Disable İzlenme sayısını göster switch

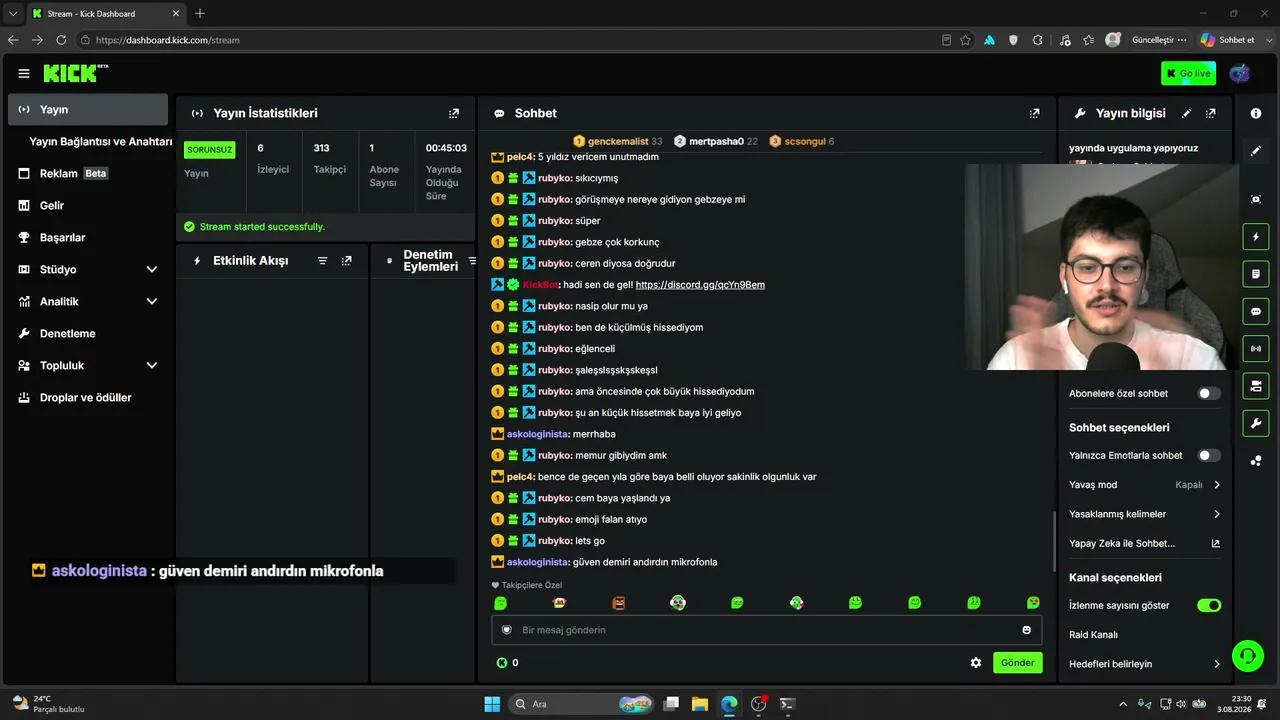click(1209, 605)
